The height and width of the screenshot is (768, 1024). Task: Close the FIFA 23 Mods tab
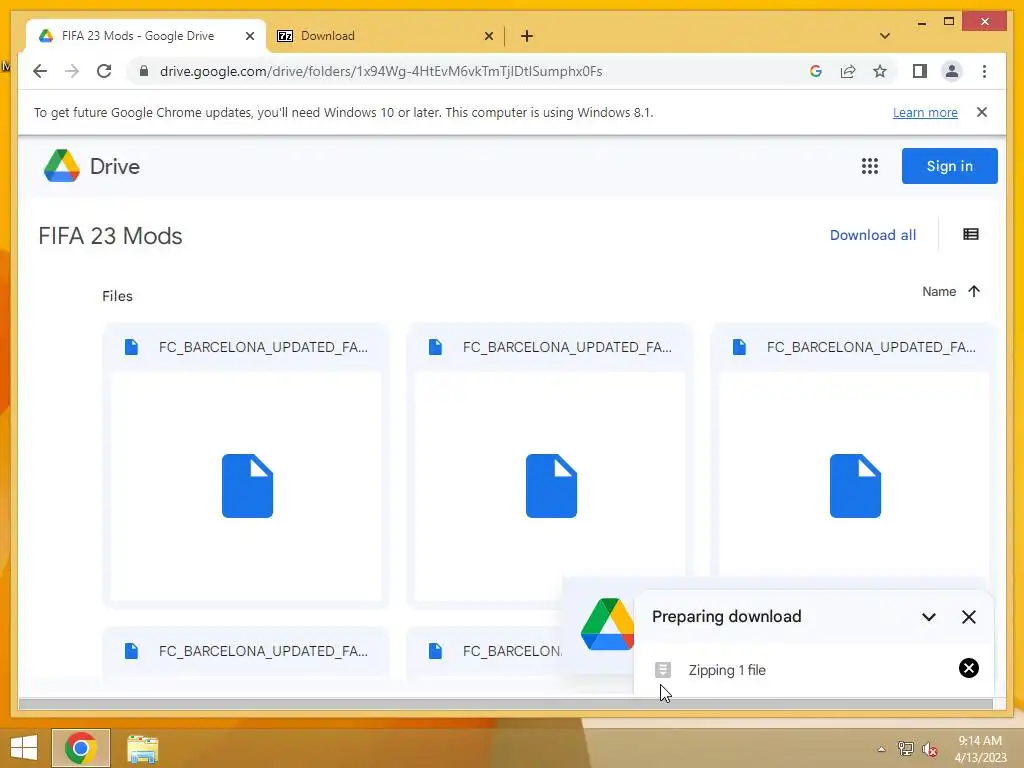pyautogui.click(x=249, y=36)
